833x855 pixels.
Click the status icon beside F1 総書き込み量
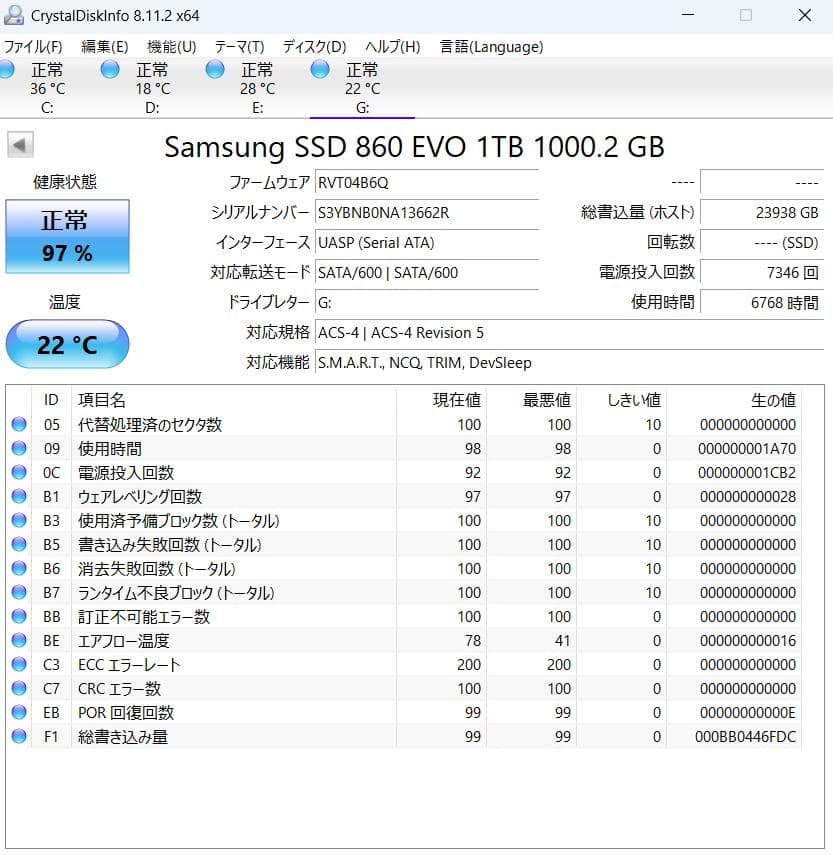click(x=18, y=736)
